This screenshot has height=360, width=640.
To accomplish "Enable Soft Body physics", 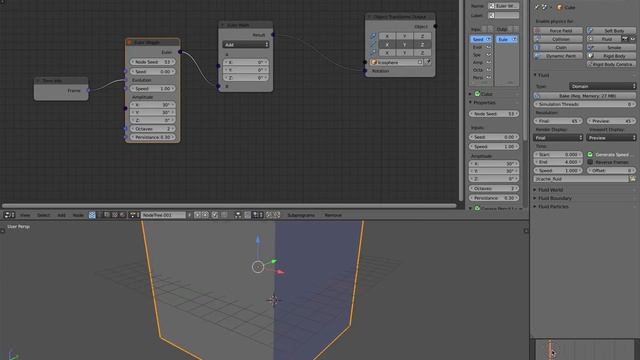I will (x=611, y=31).
